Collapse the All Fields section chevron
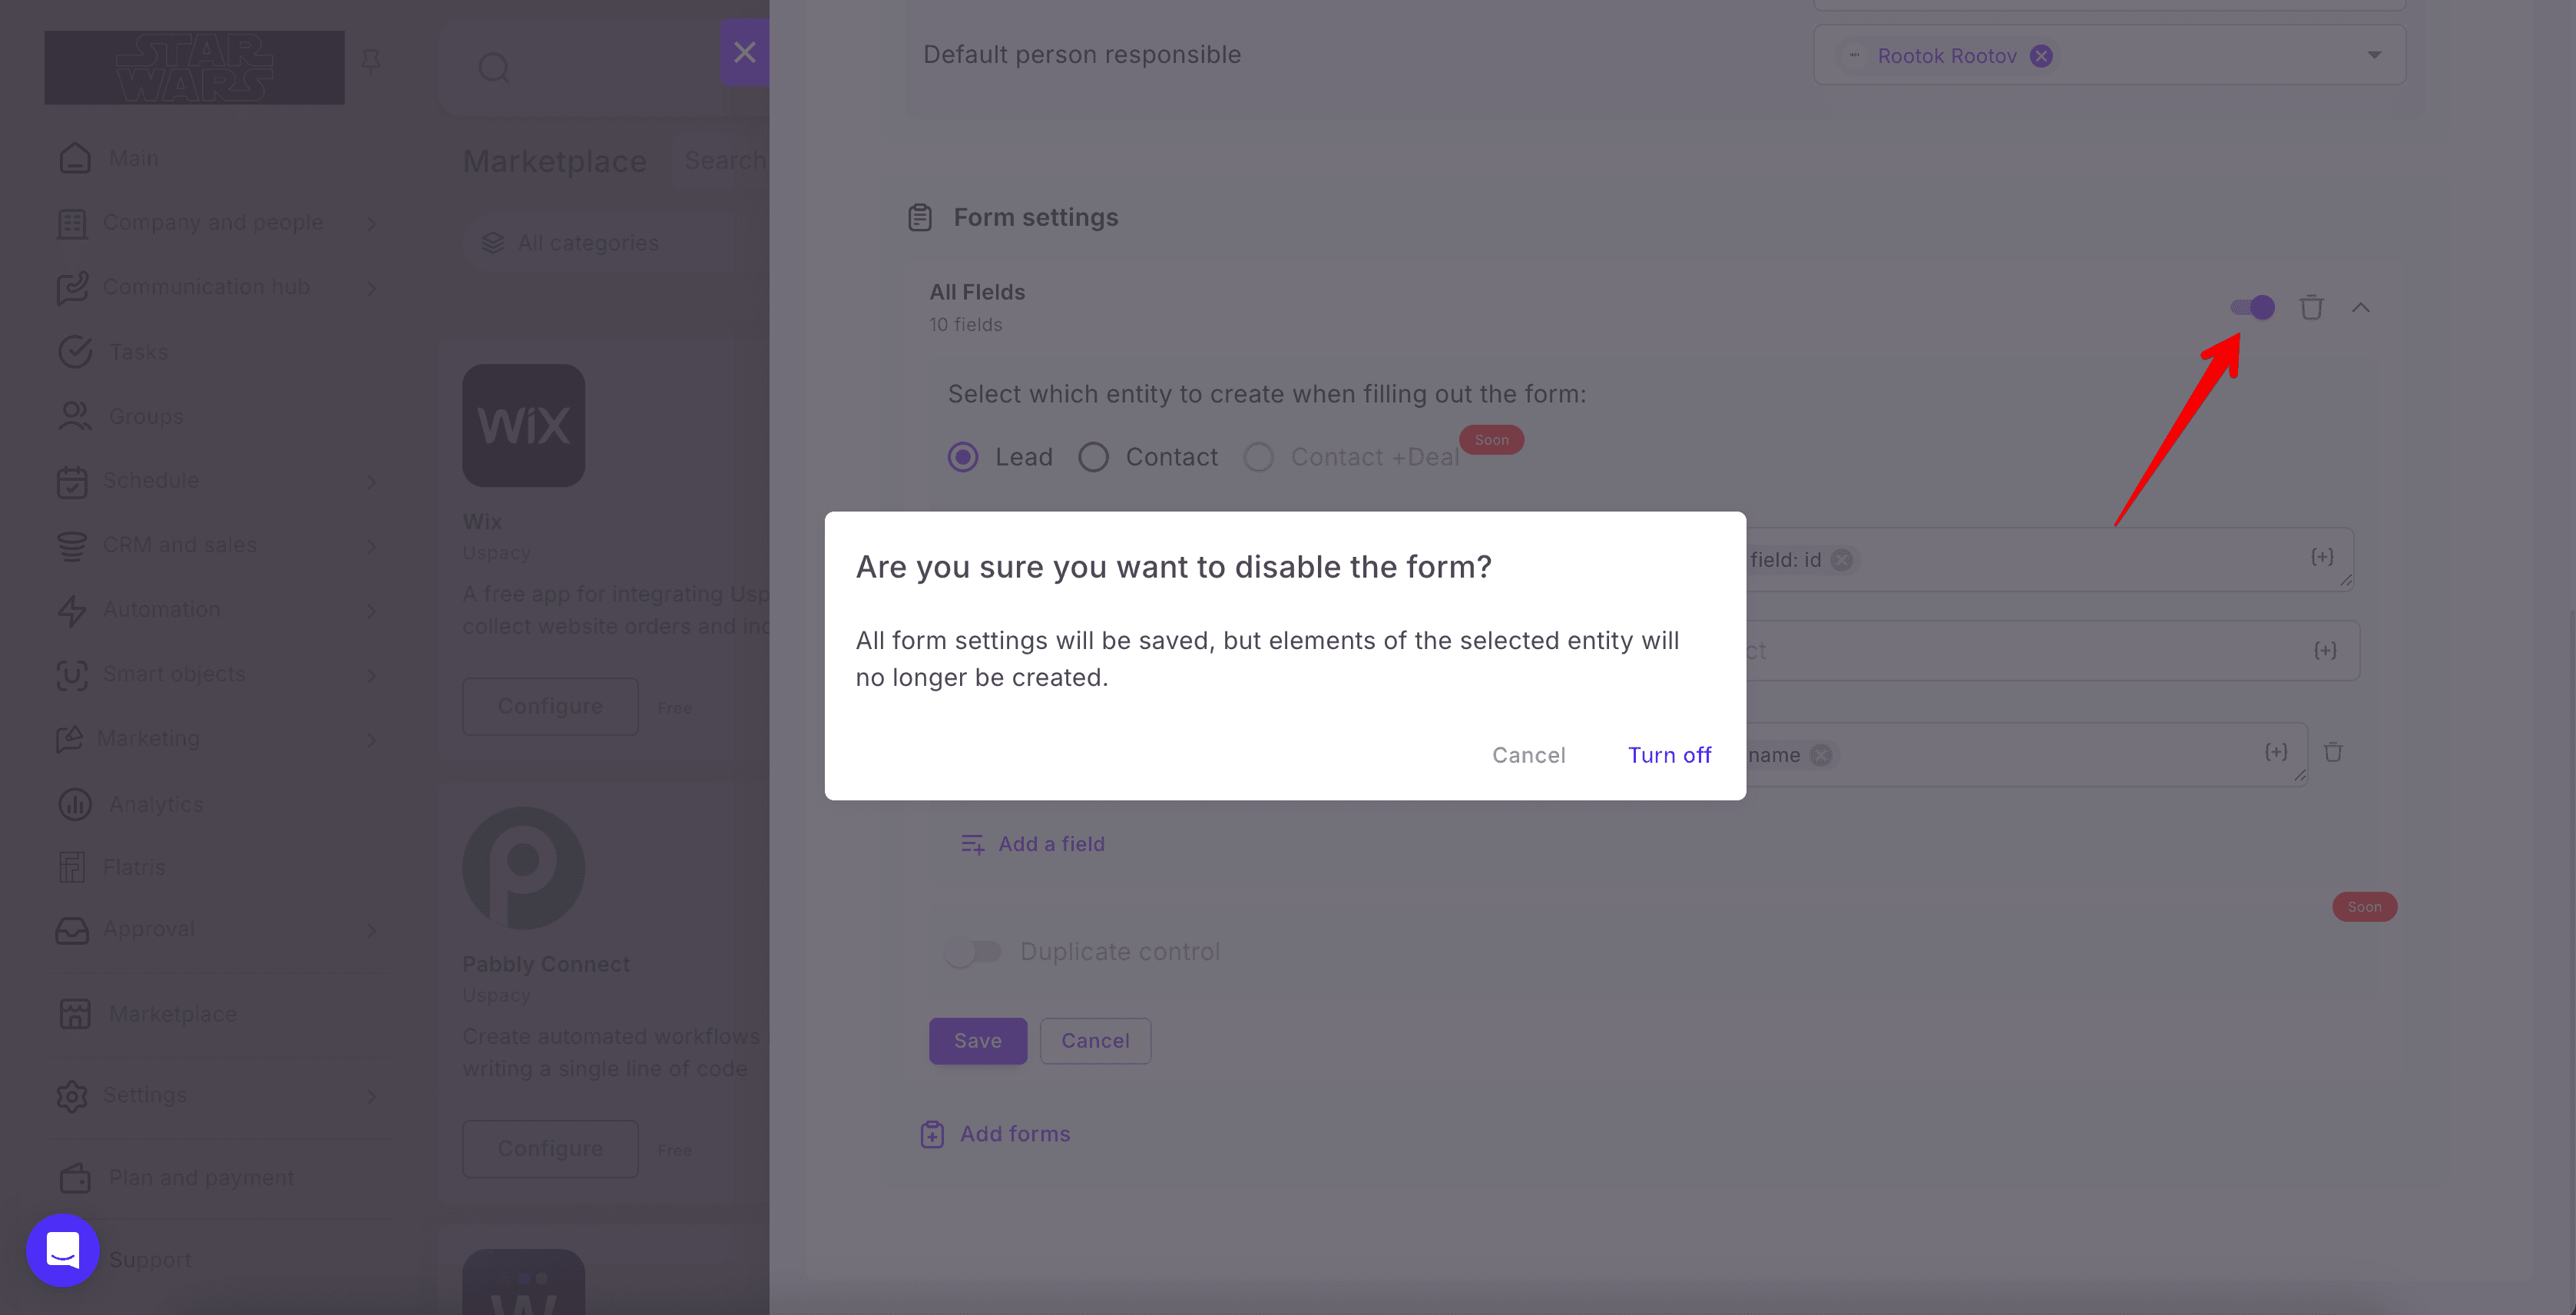2576x1315 pixels. (2361, 307)
